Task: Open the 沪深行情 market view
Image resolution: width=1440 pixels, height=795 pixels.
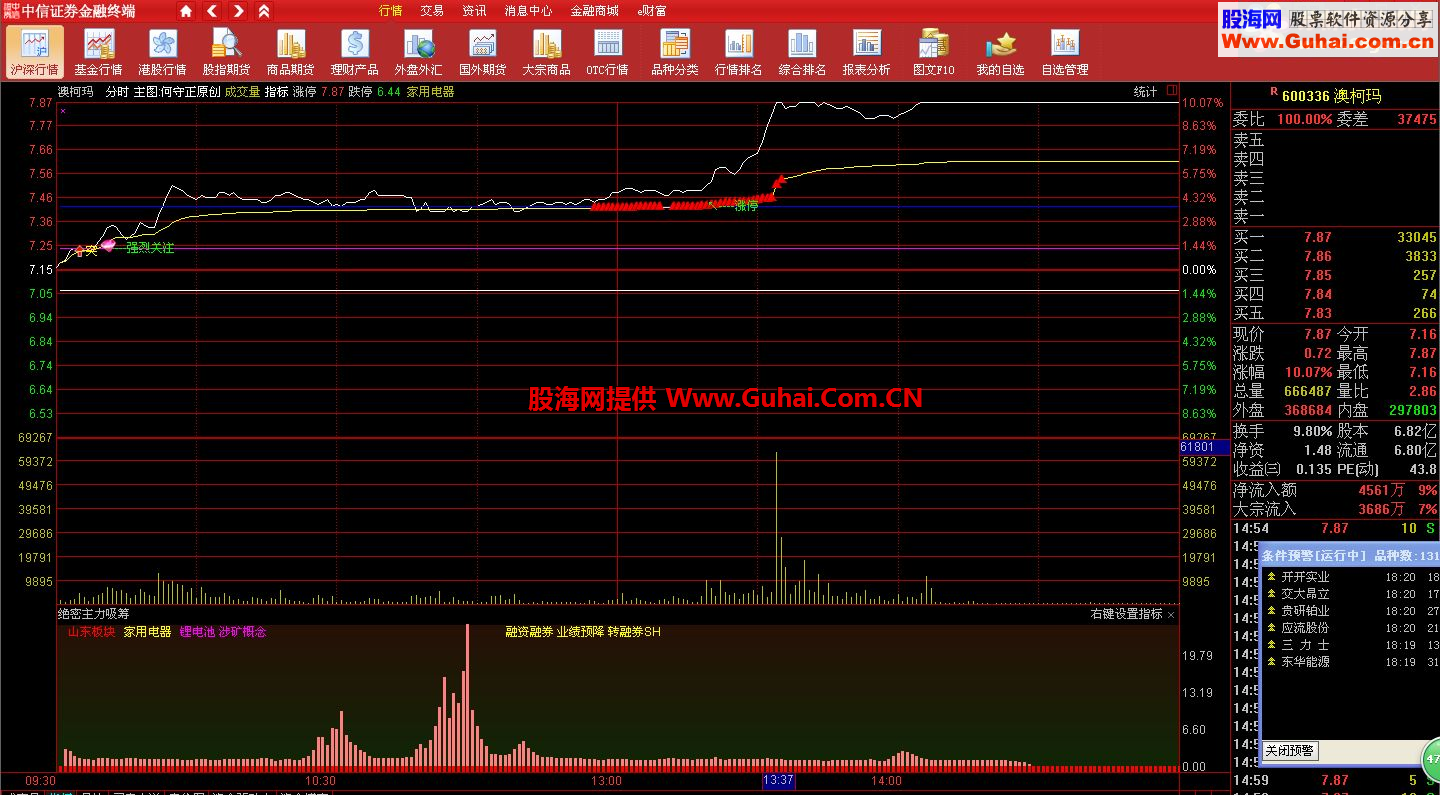Action: (34, 52)
